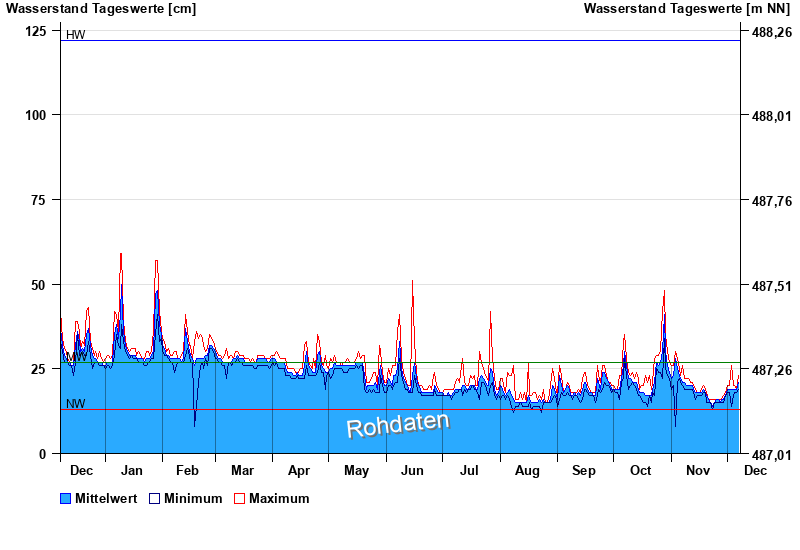
Task: Click the HW line label
Action: pos(75,35)
